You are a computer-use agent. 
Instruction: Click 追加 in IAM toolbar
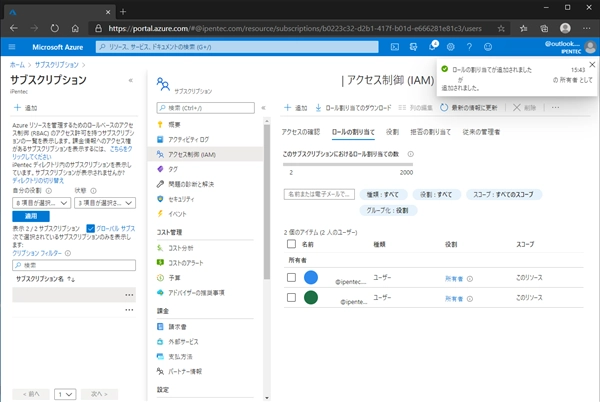point(295,108)
